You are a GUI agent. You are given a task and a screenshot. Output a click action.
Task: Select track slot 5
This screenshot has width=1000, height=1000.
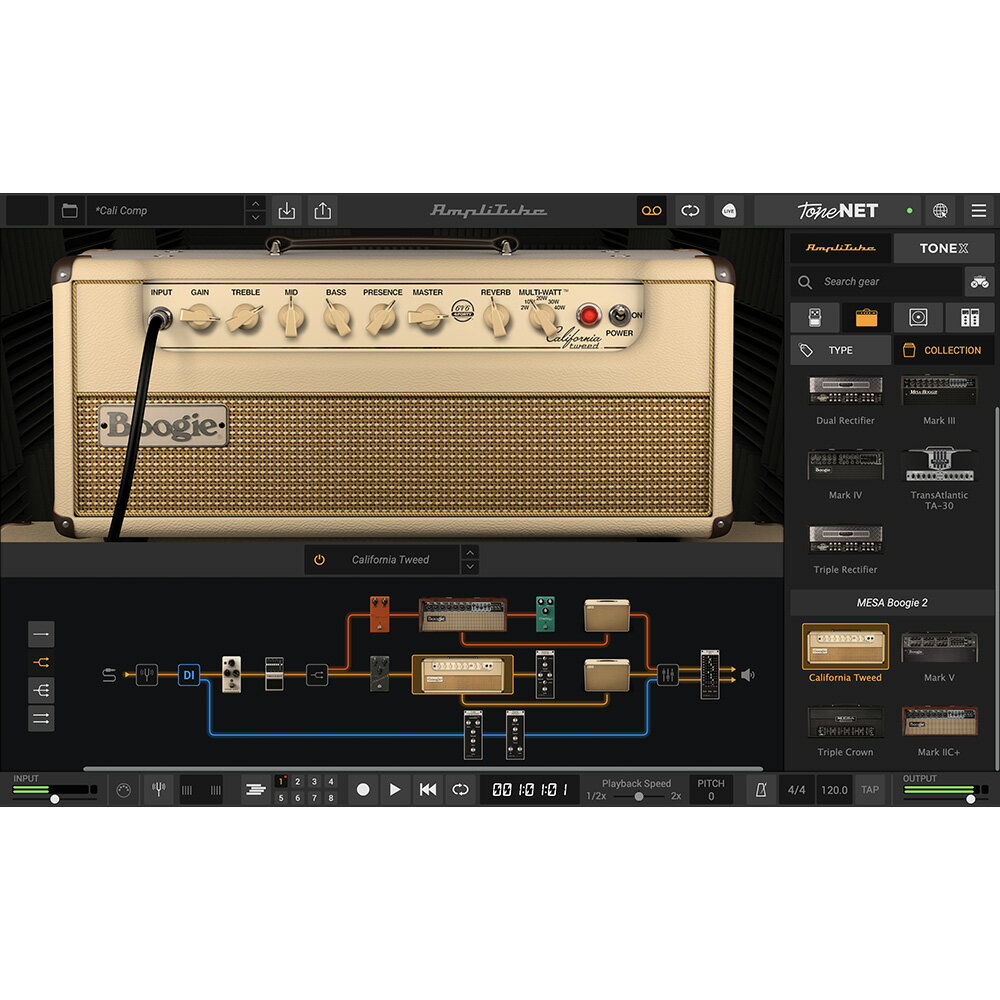click(281, 798)
